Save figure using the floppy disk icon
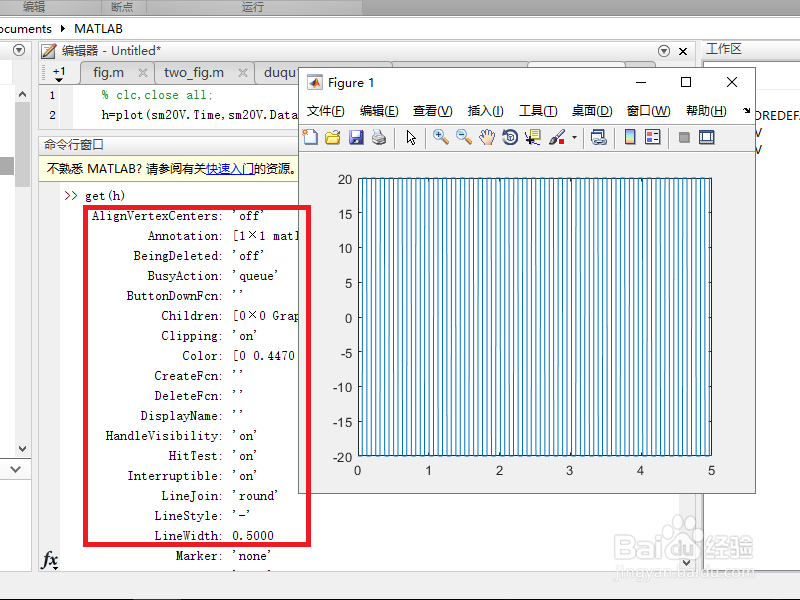This screenshot has height=600, width=800. (x=356, y=137)
